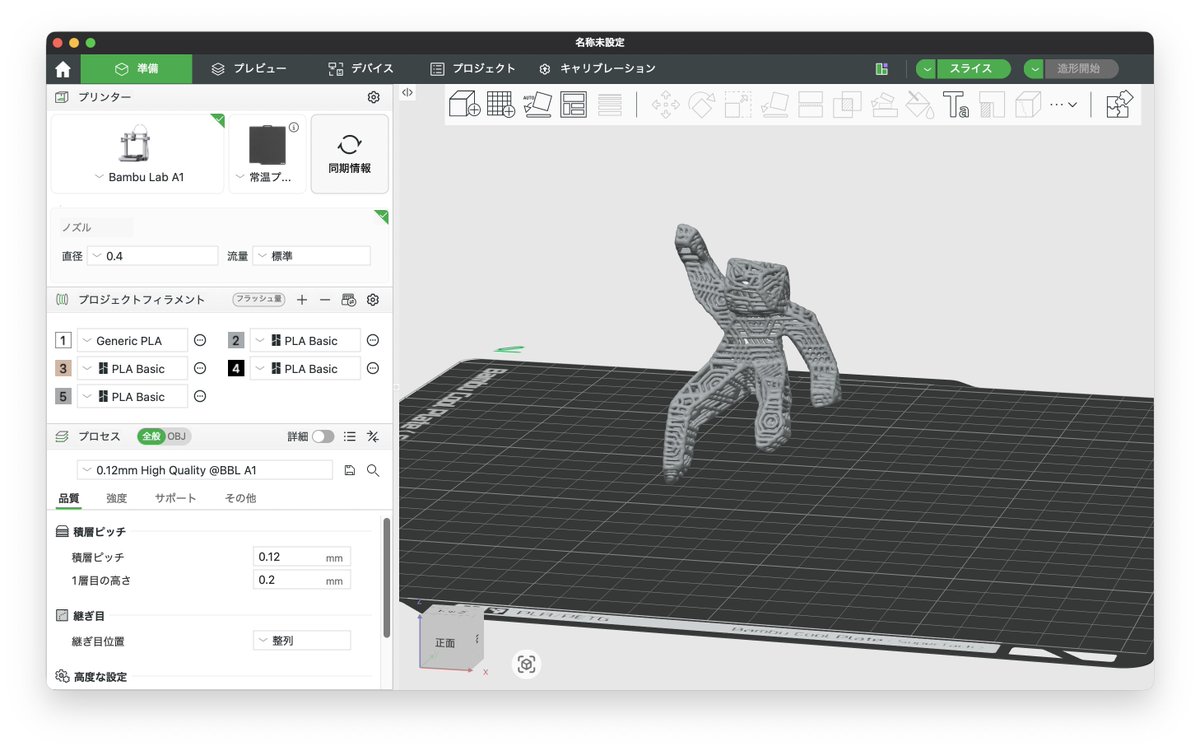Select the OBJ process mode
Screen dimensions: 1200x751
177,437
